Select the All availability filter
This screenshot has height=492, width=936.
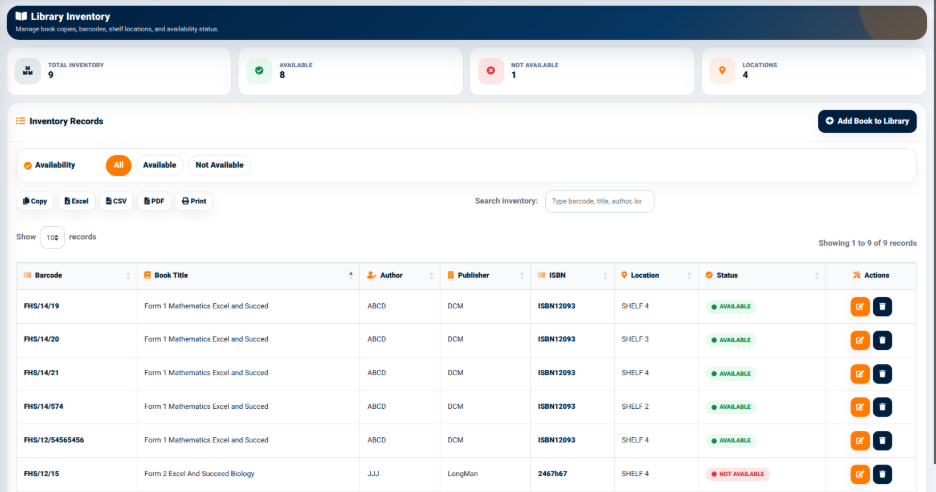coord(118,165)
